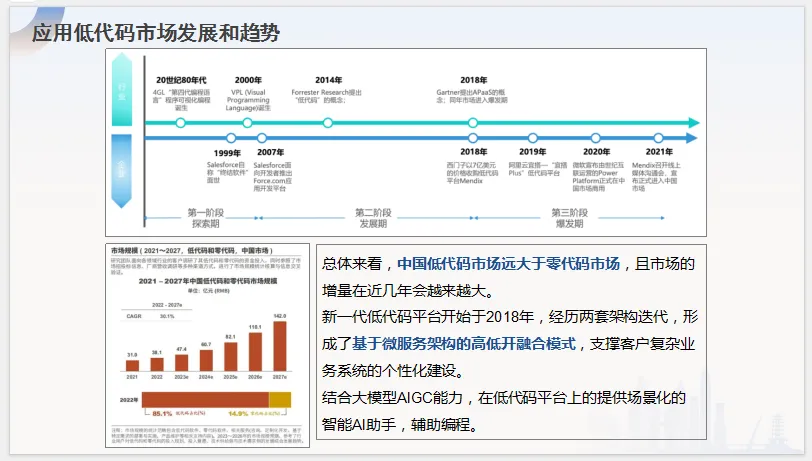
Task: Click teal line circle marker under 2014年
Action: (328, 123)
